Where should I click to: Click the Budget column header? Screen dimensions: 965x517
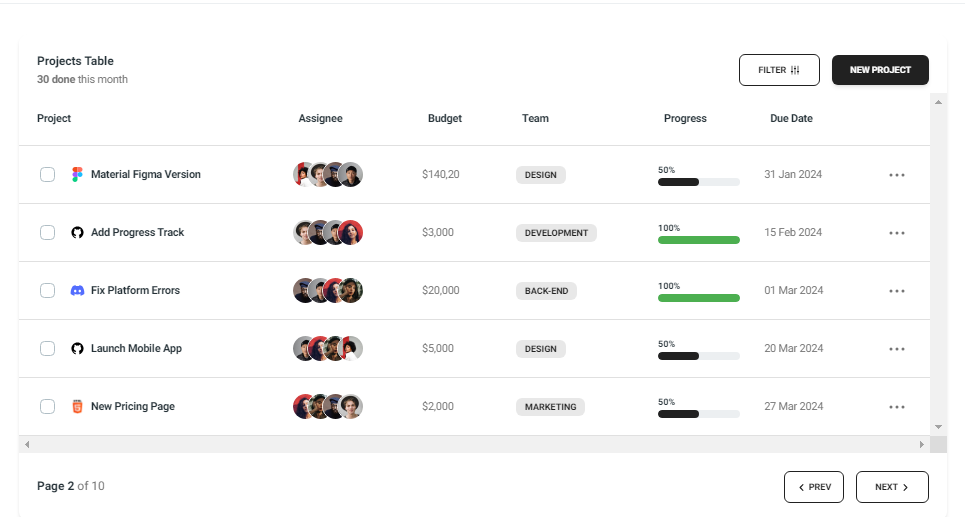[x=445, y=118]
